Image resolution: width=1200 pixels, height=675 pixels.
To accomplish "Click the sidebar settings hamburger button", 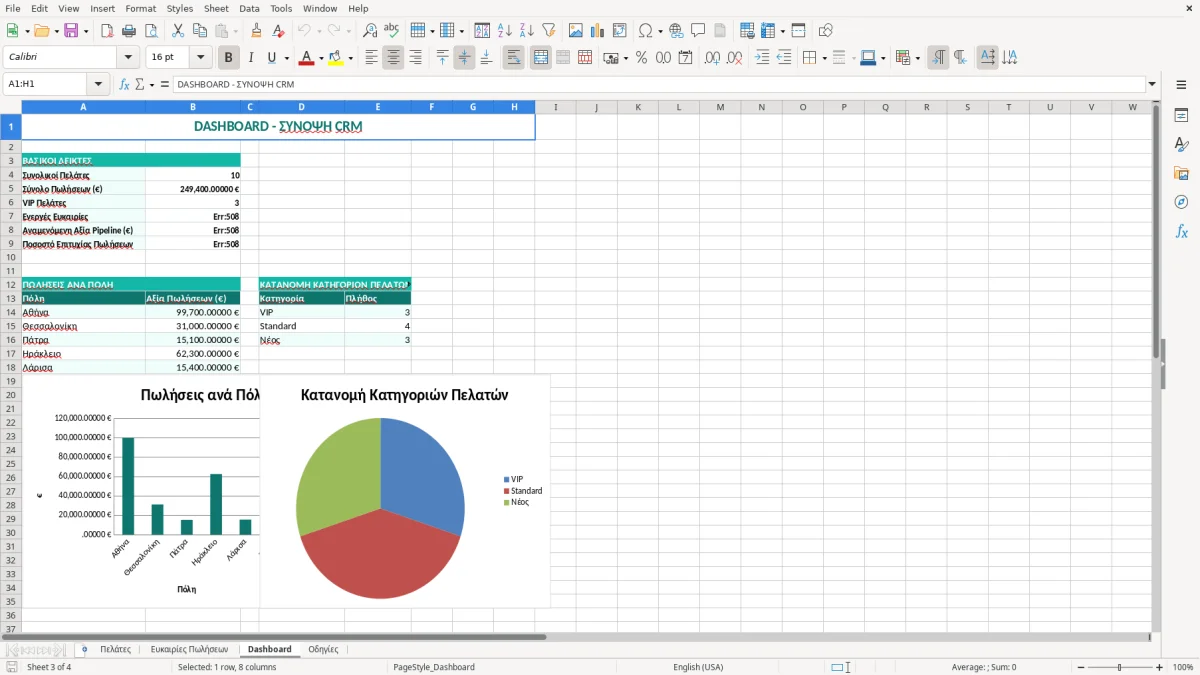I will [x=1181, y=86].
